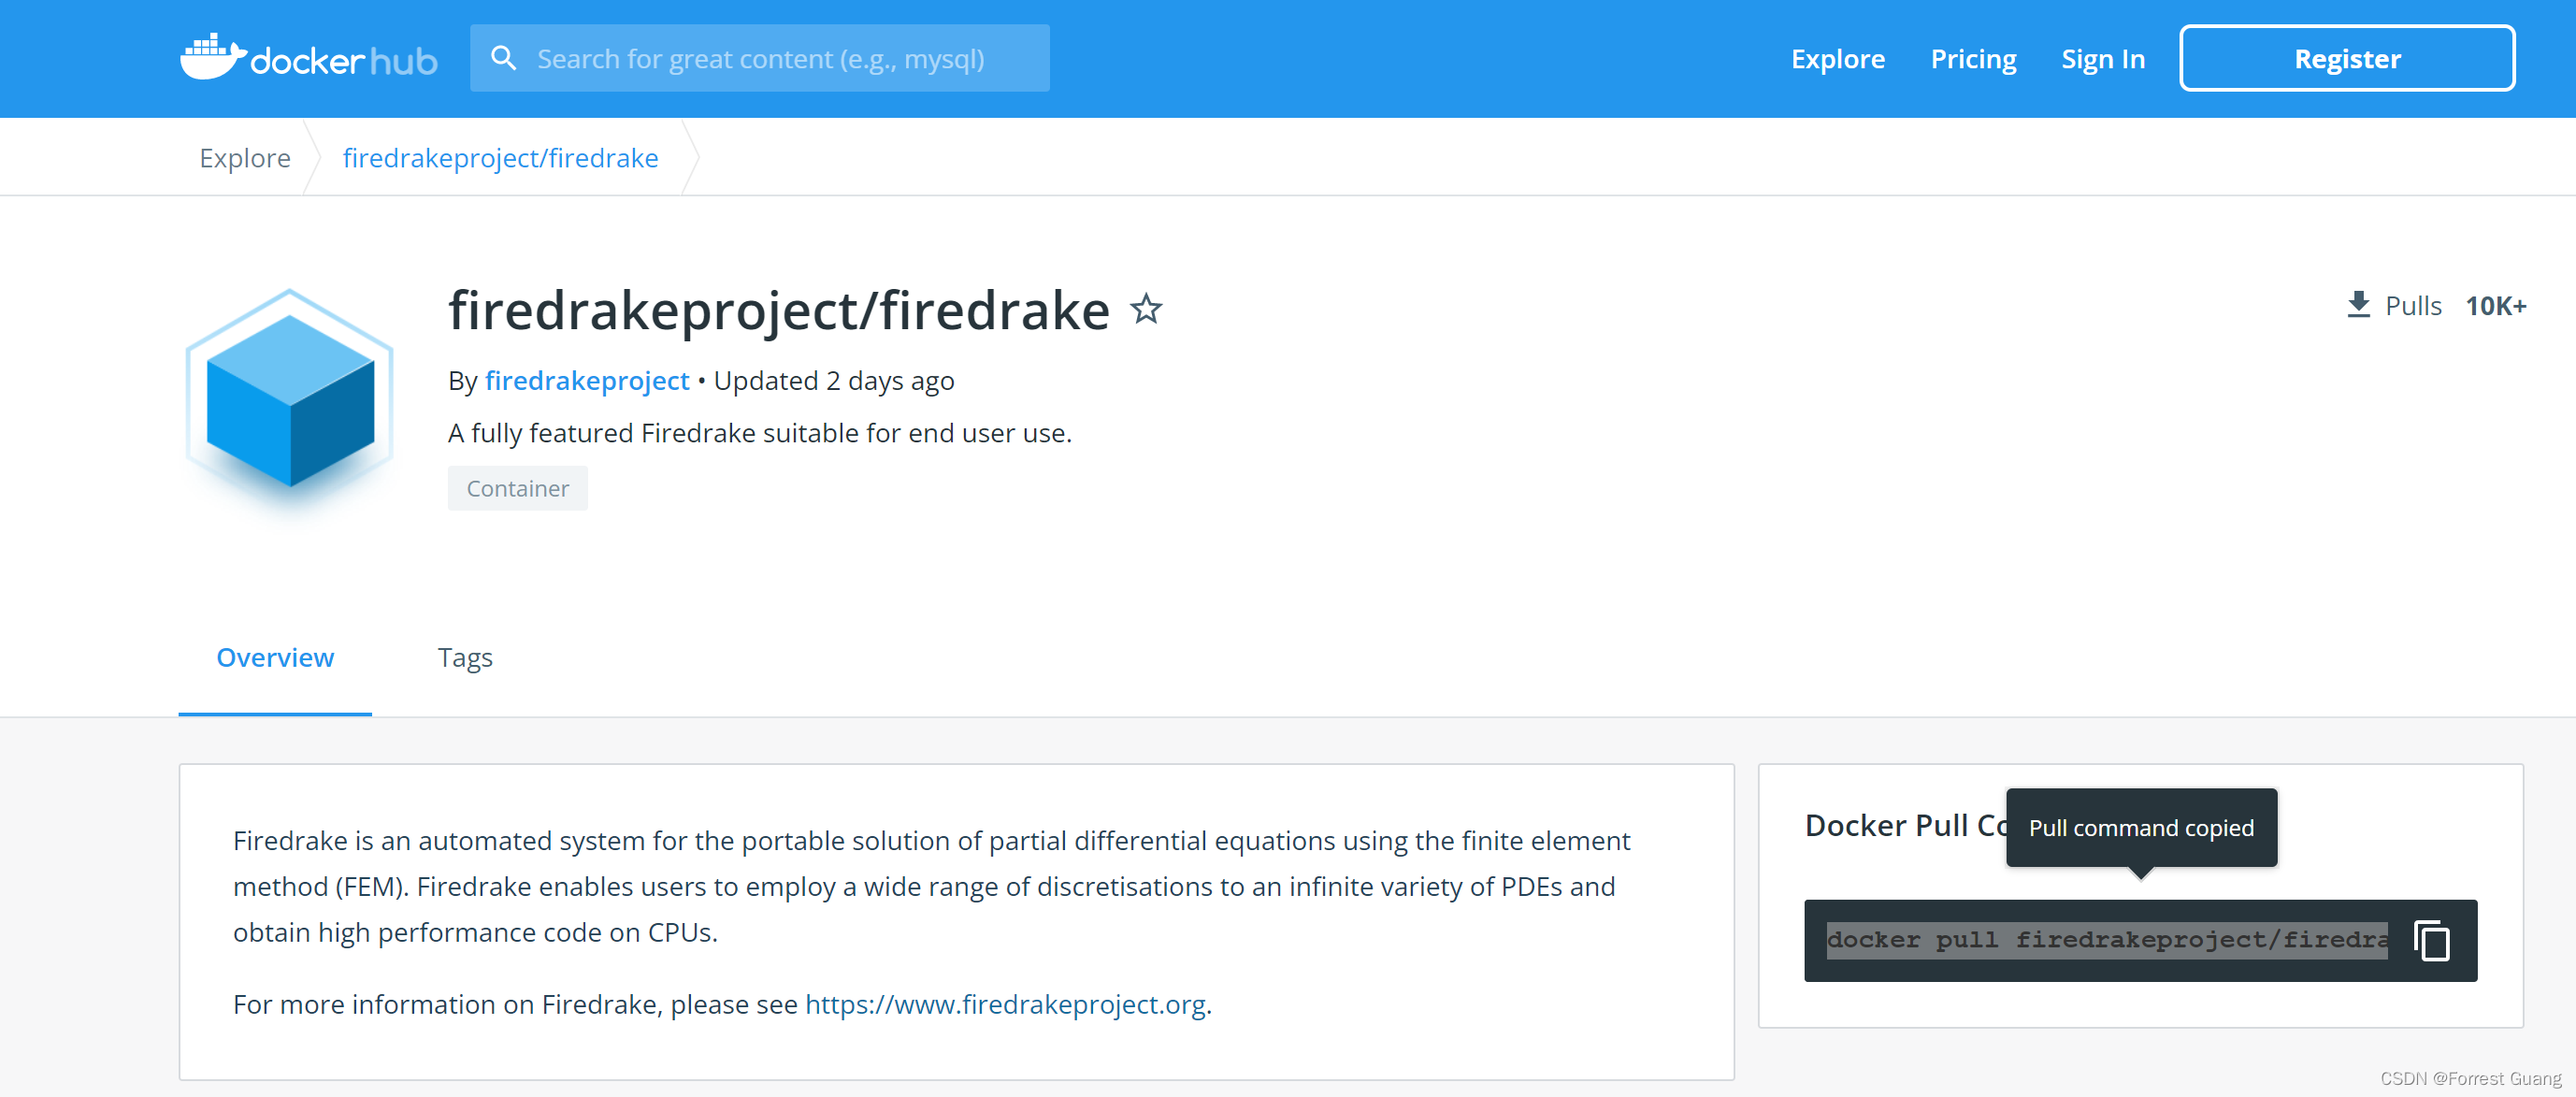Click the firedrakeproject/firedrake breadcrumb link

click(500, 157)
